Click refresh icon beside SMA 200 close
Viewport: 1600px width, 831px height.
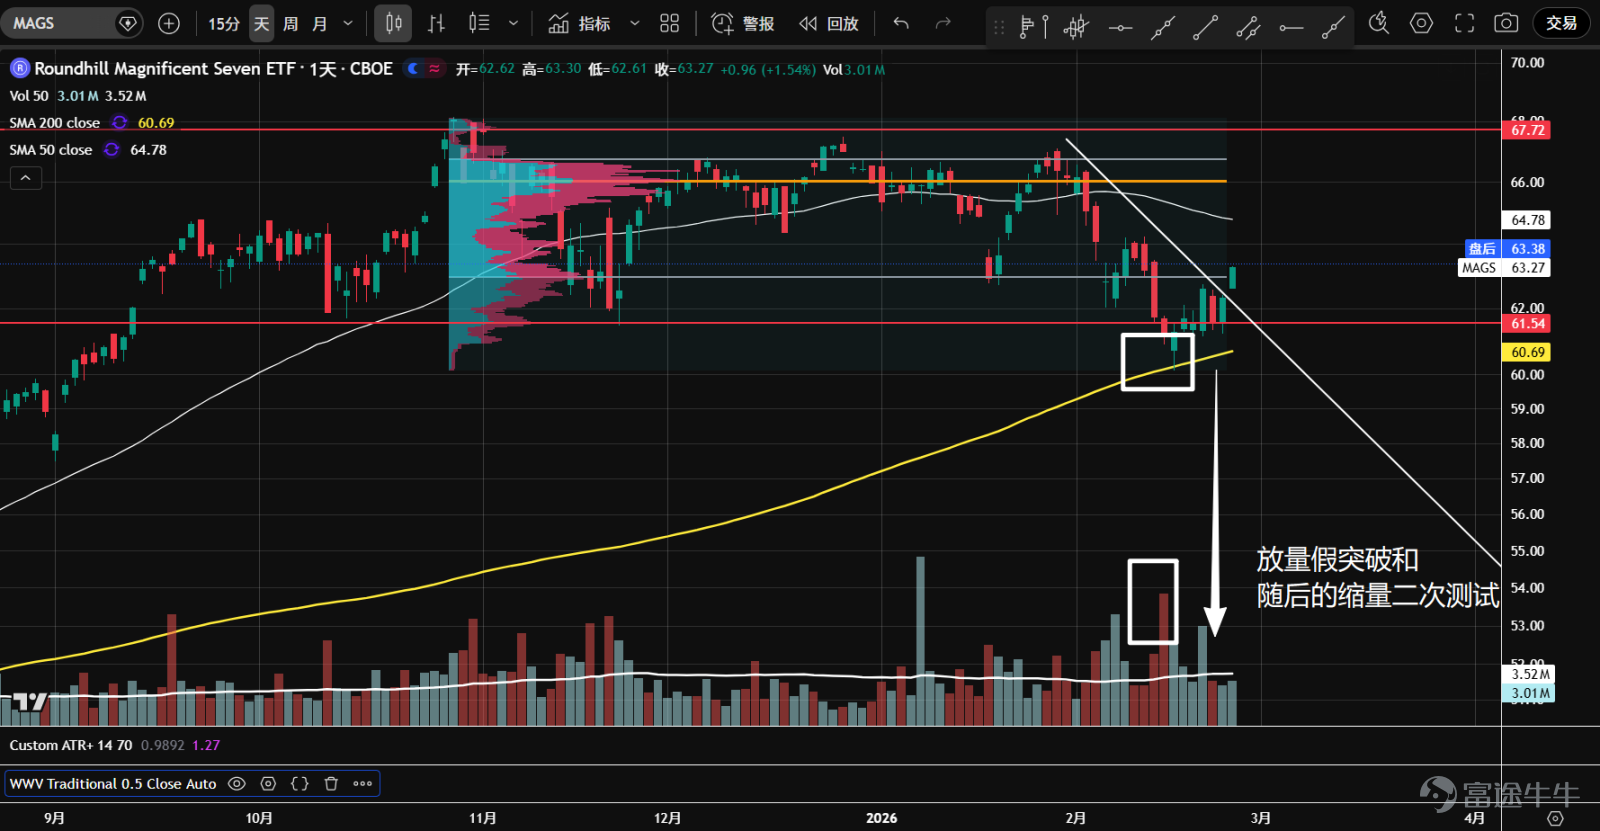120,123
